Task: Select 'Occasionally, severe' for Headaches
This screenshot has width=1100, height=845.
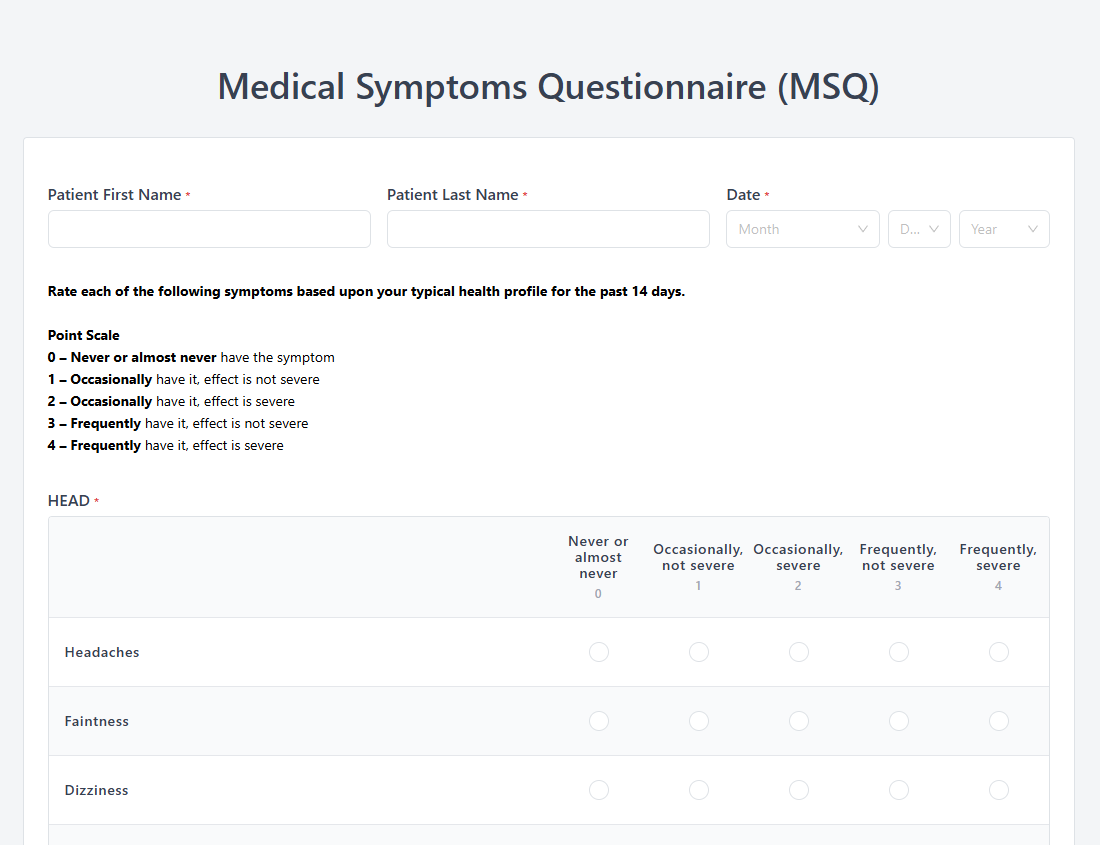Action: [x=799, y=652]
